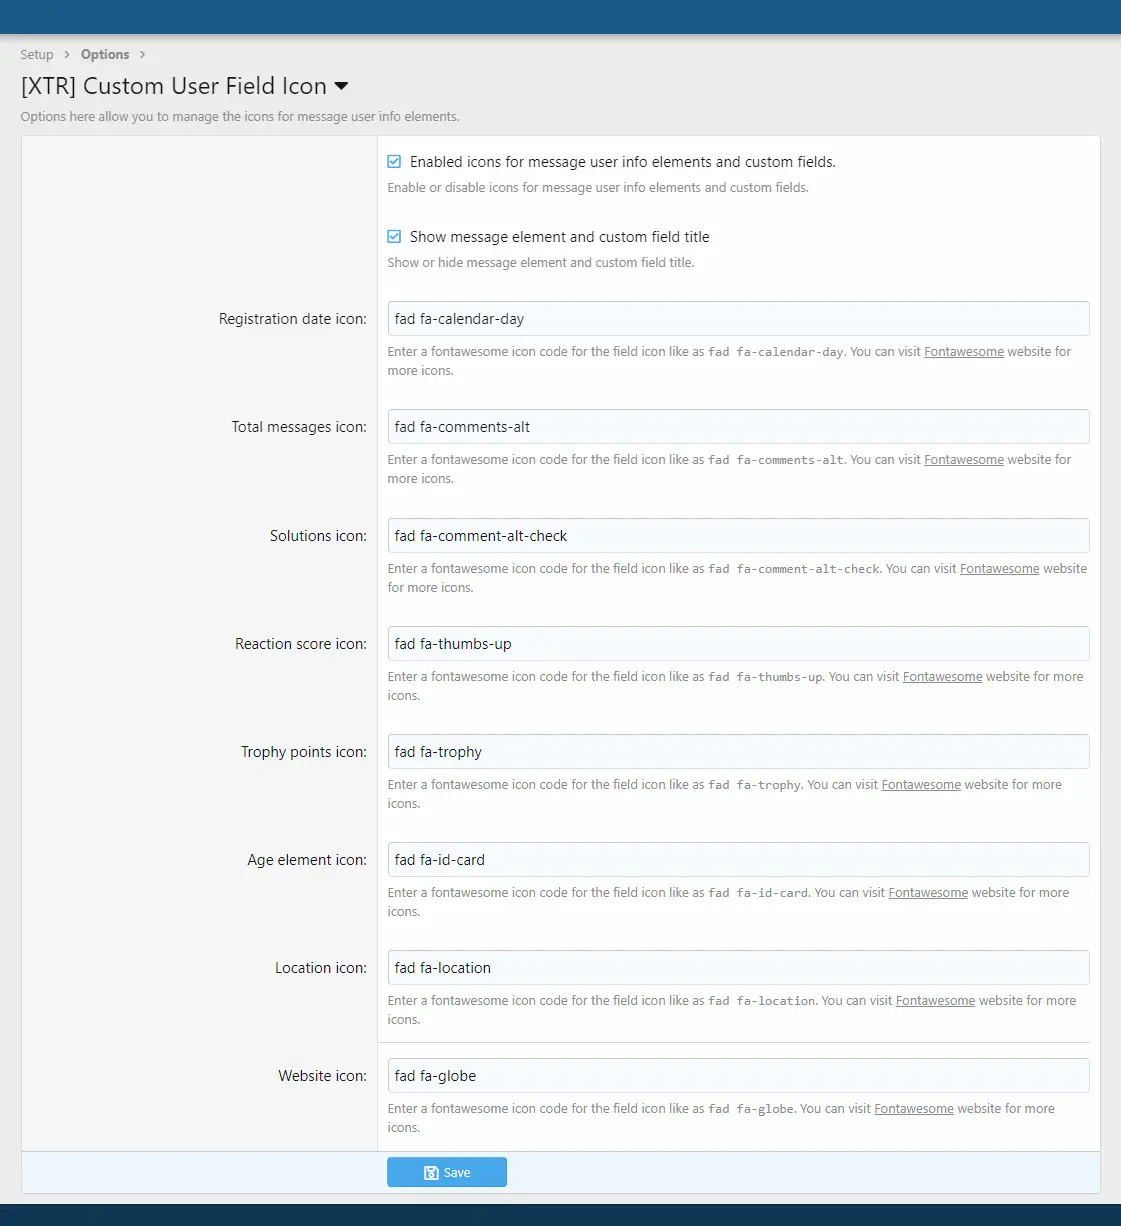Click the chevron after Options breadcrumb

[142, 55]
